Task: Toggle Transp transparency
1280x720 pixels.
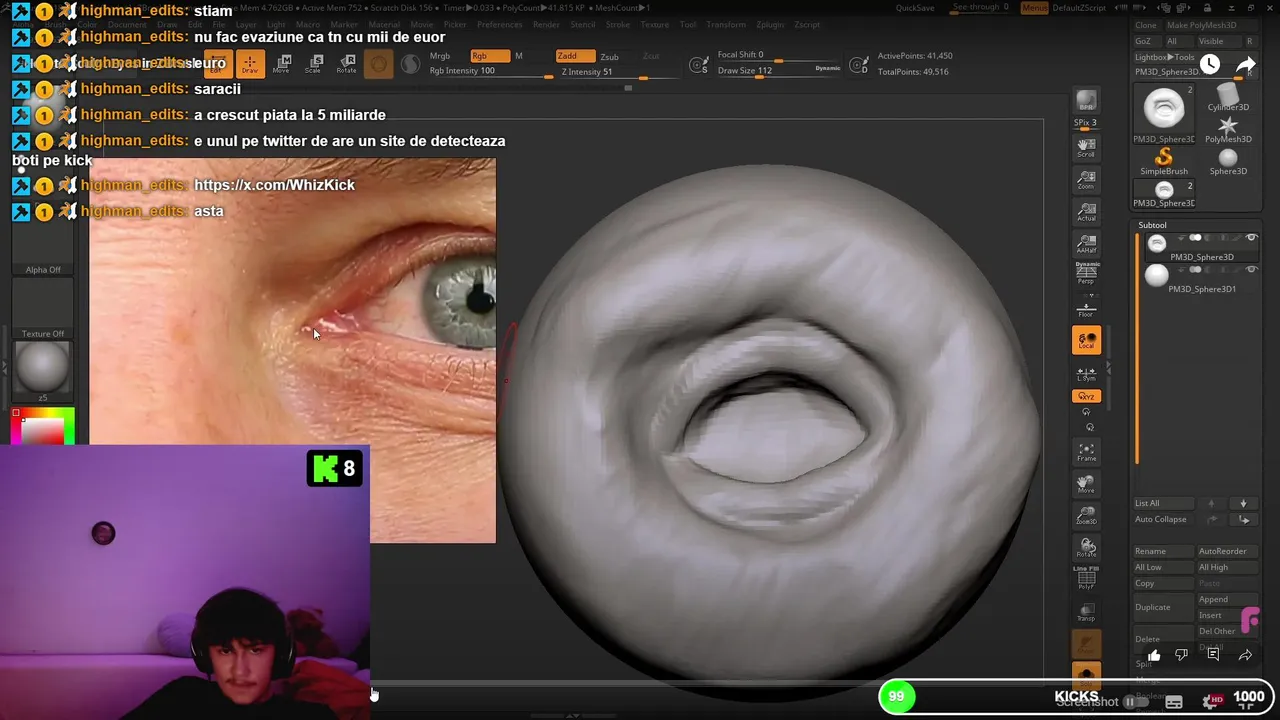Action: point(1086,612)
